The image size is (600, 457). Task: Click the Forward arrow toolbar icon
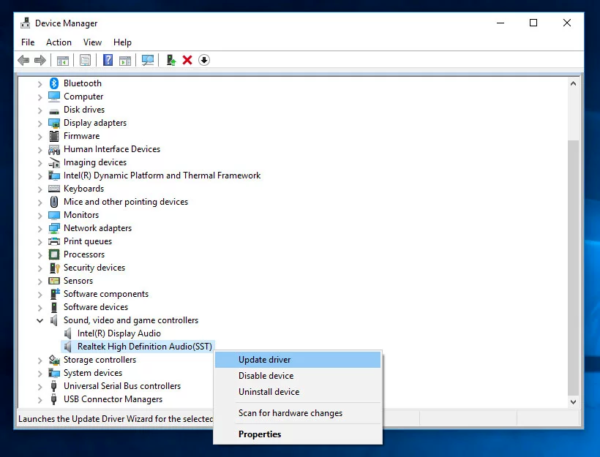click(40, 60)
